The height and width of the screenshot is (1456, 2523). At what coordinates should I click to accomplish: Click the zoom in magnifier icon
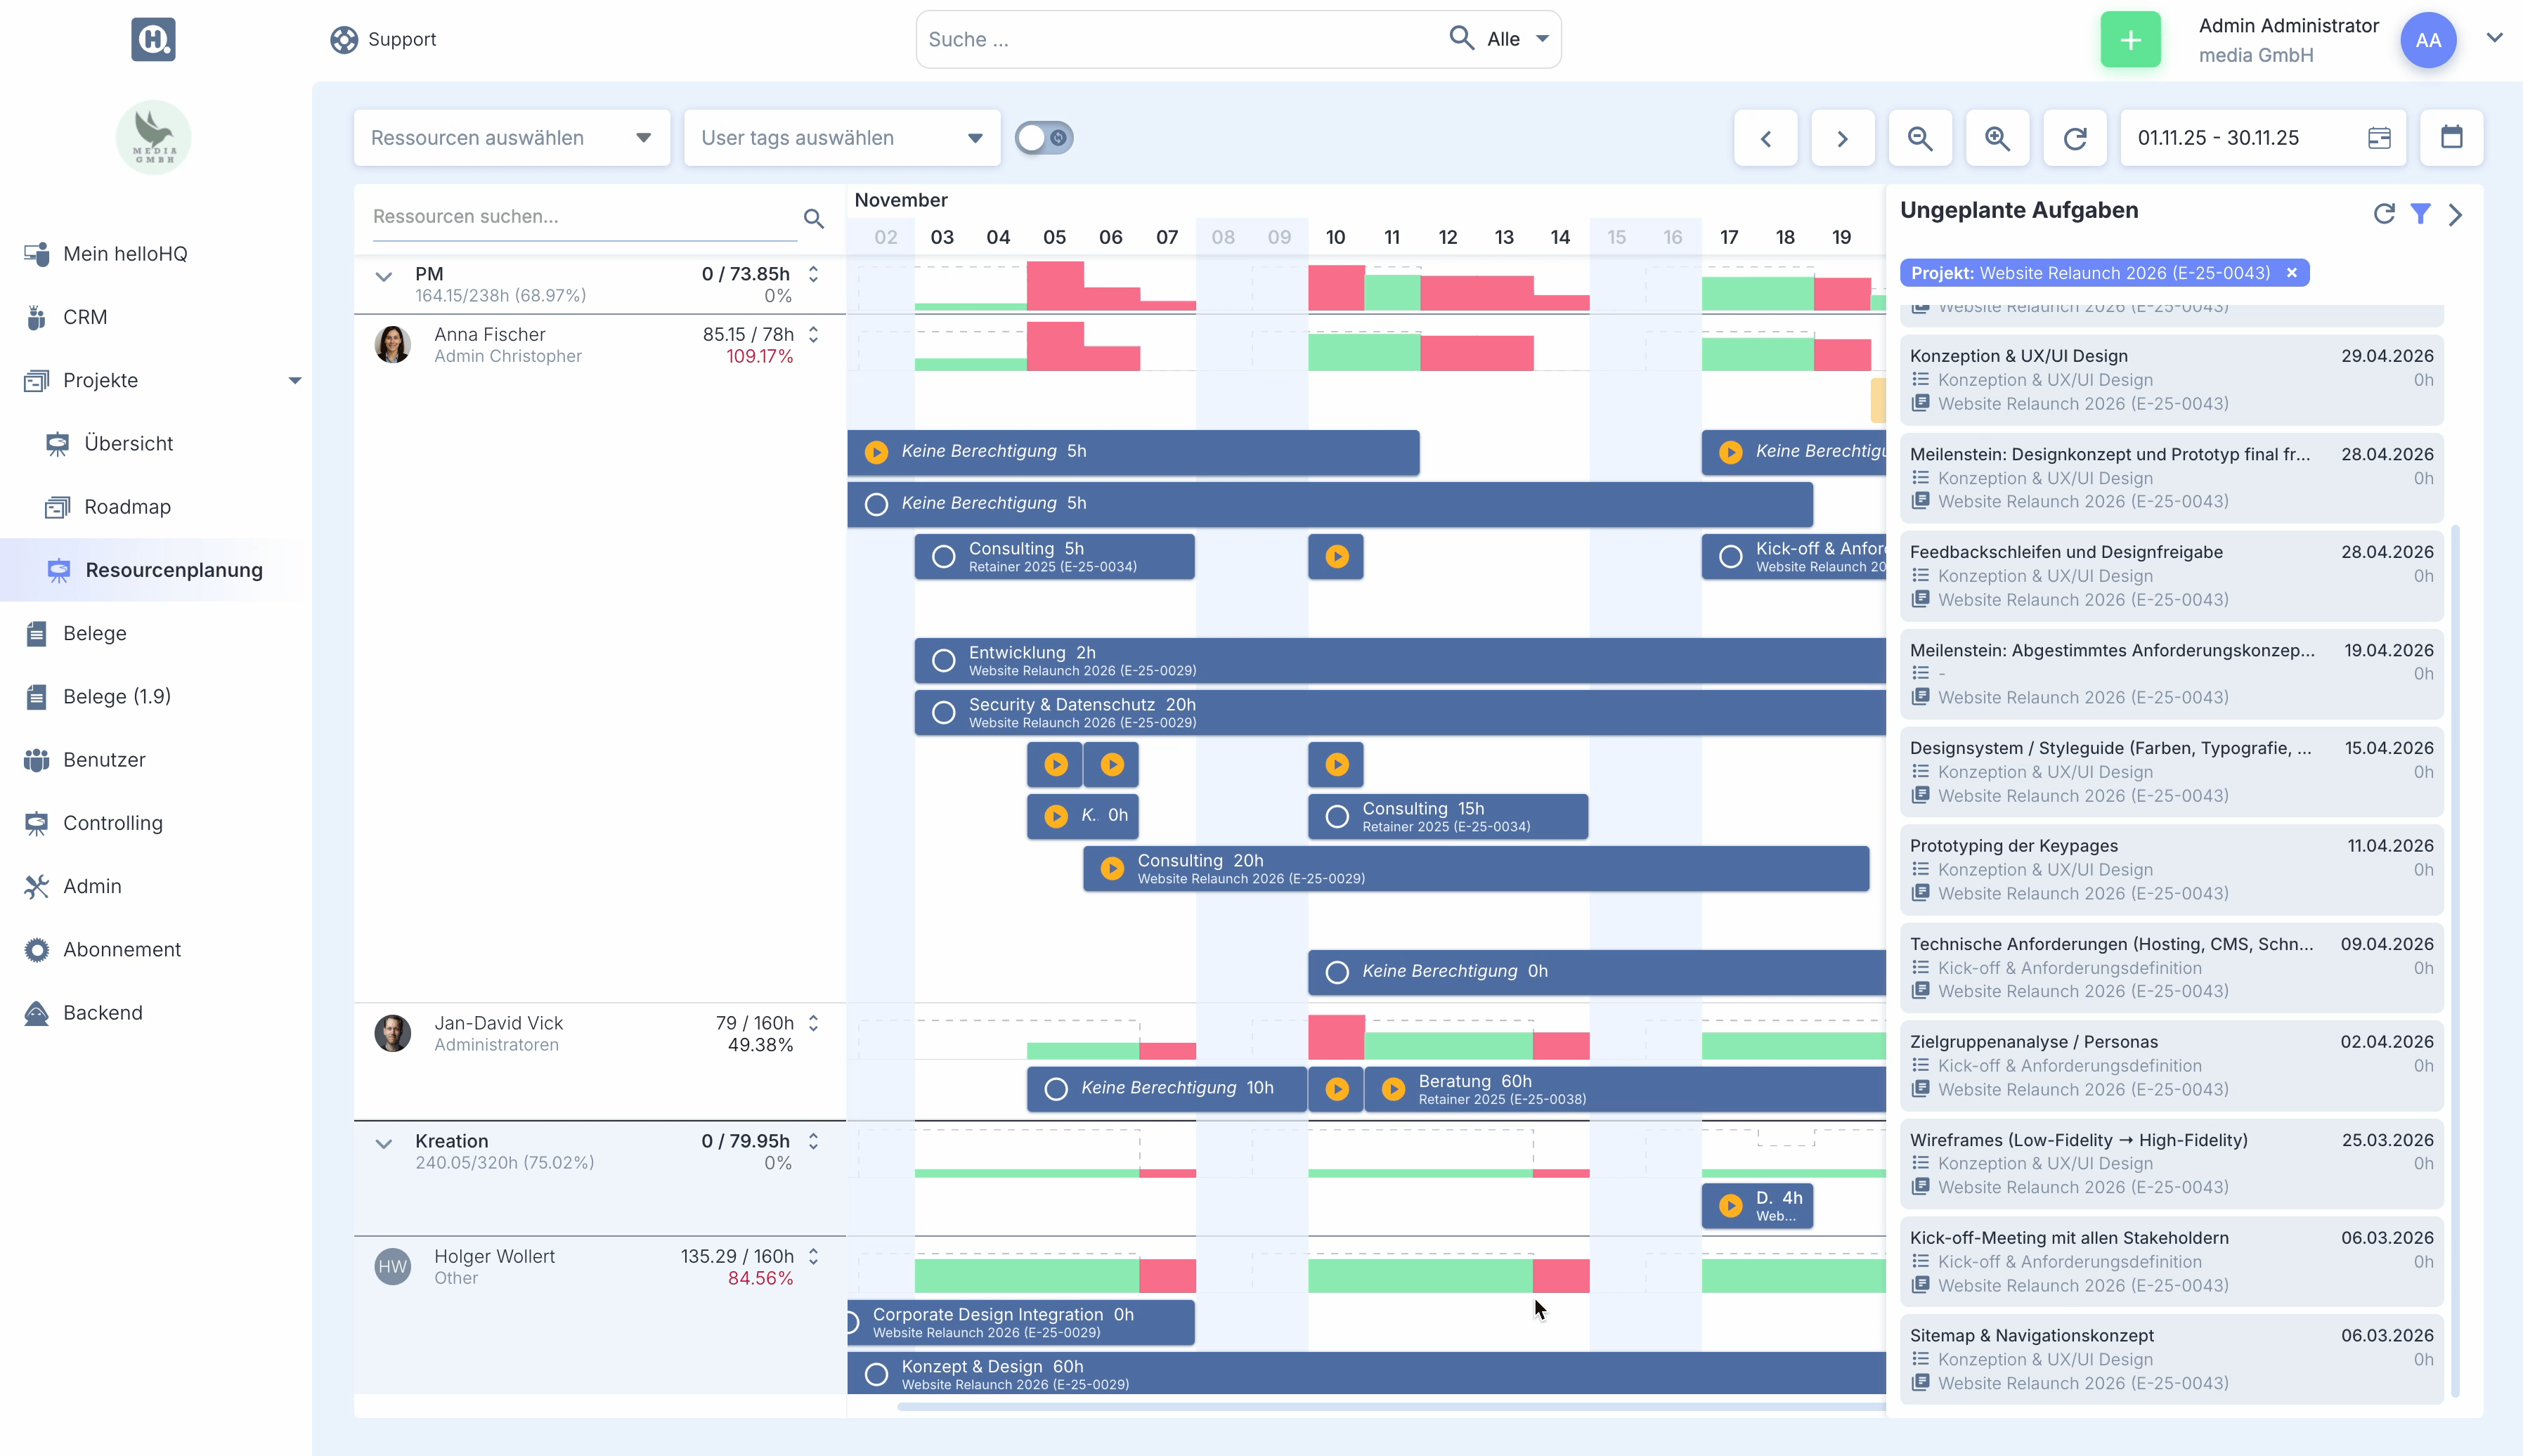[x=1997, y=138]
